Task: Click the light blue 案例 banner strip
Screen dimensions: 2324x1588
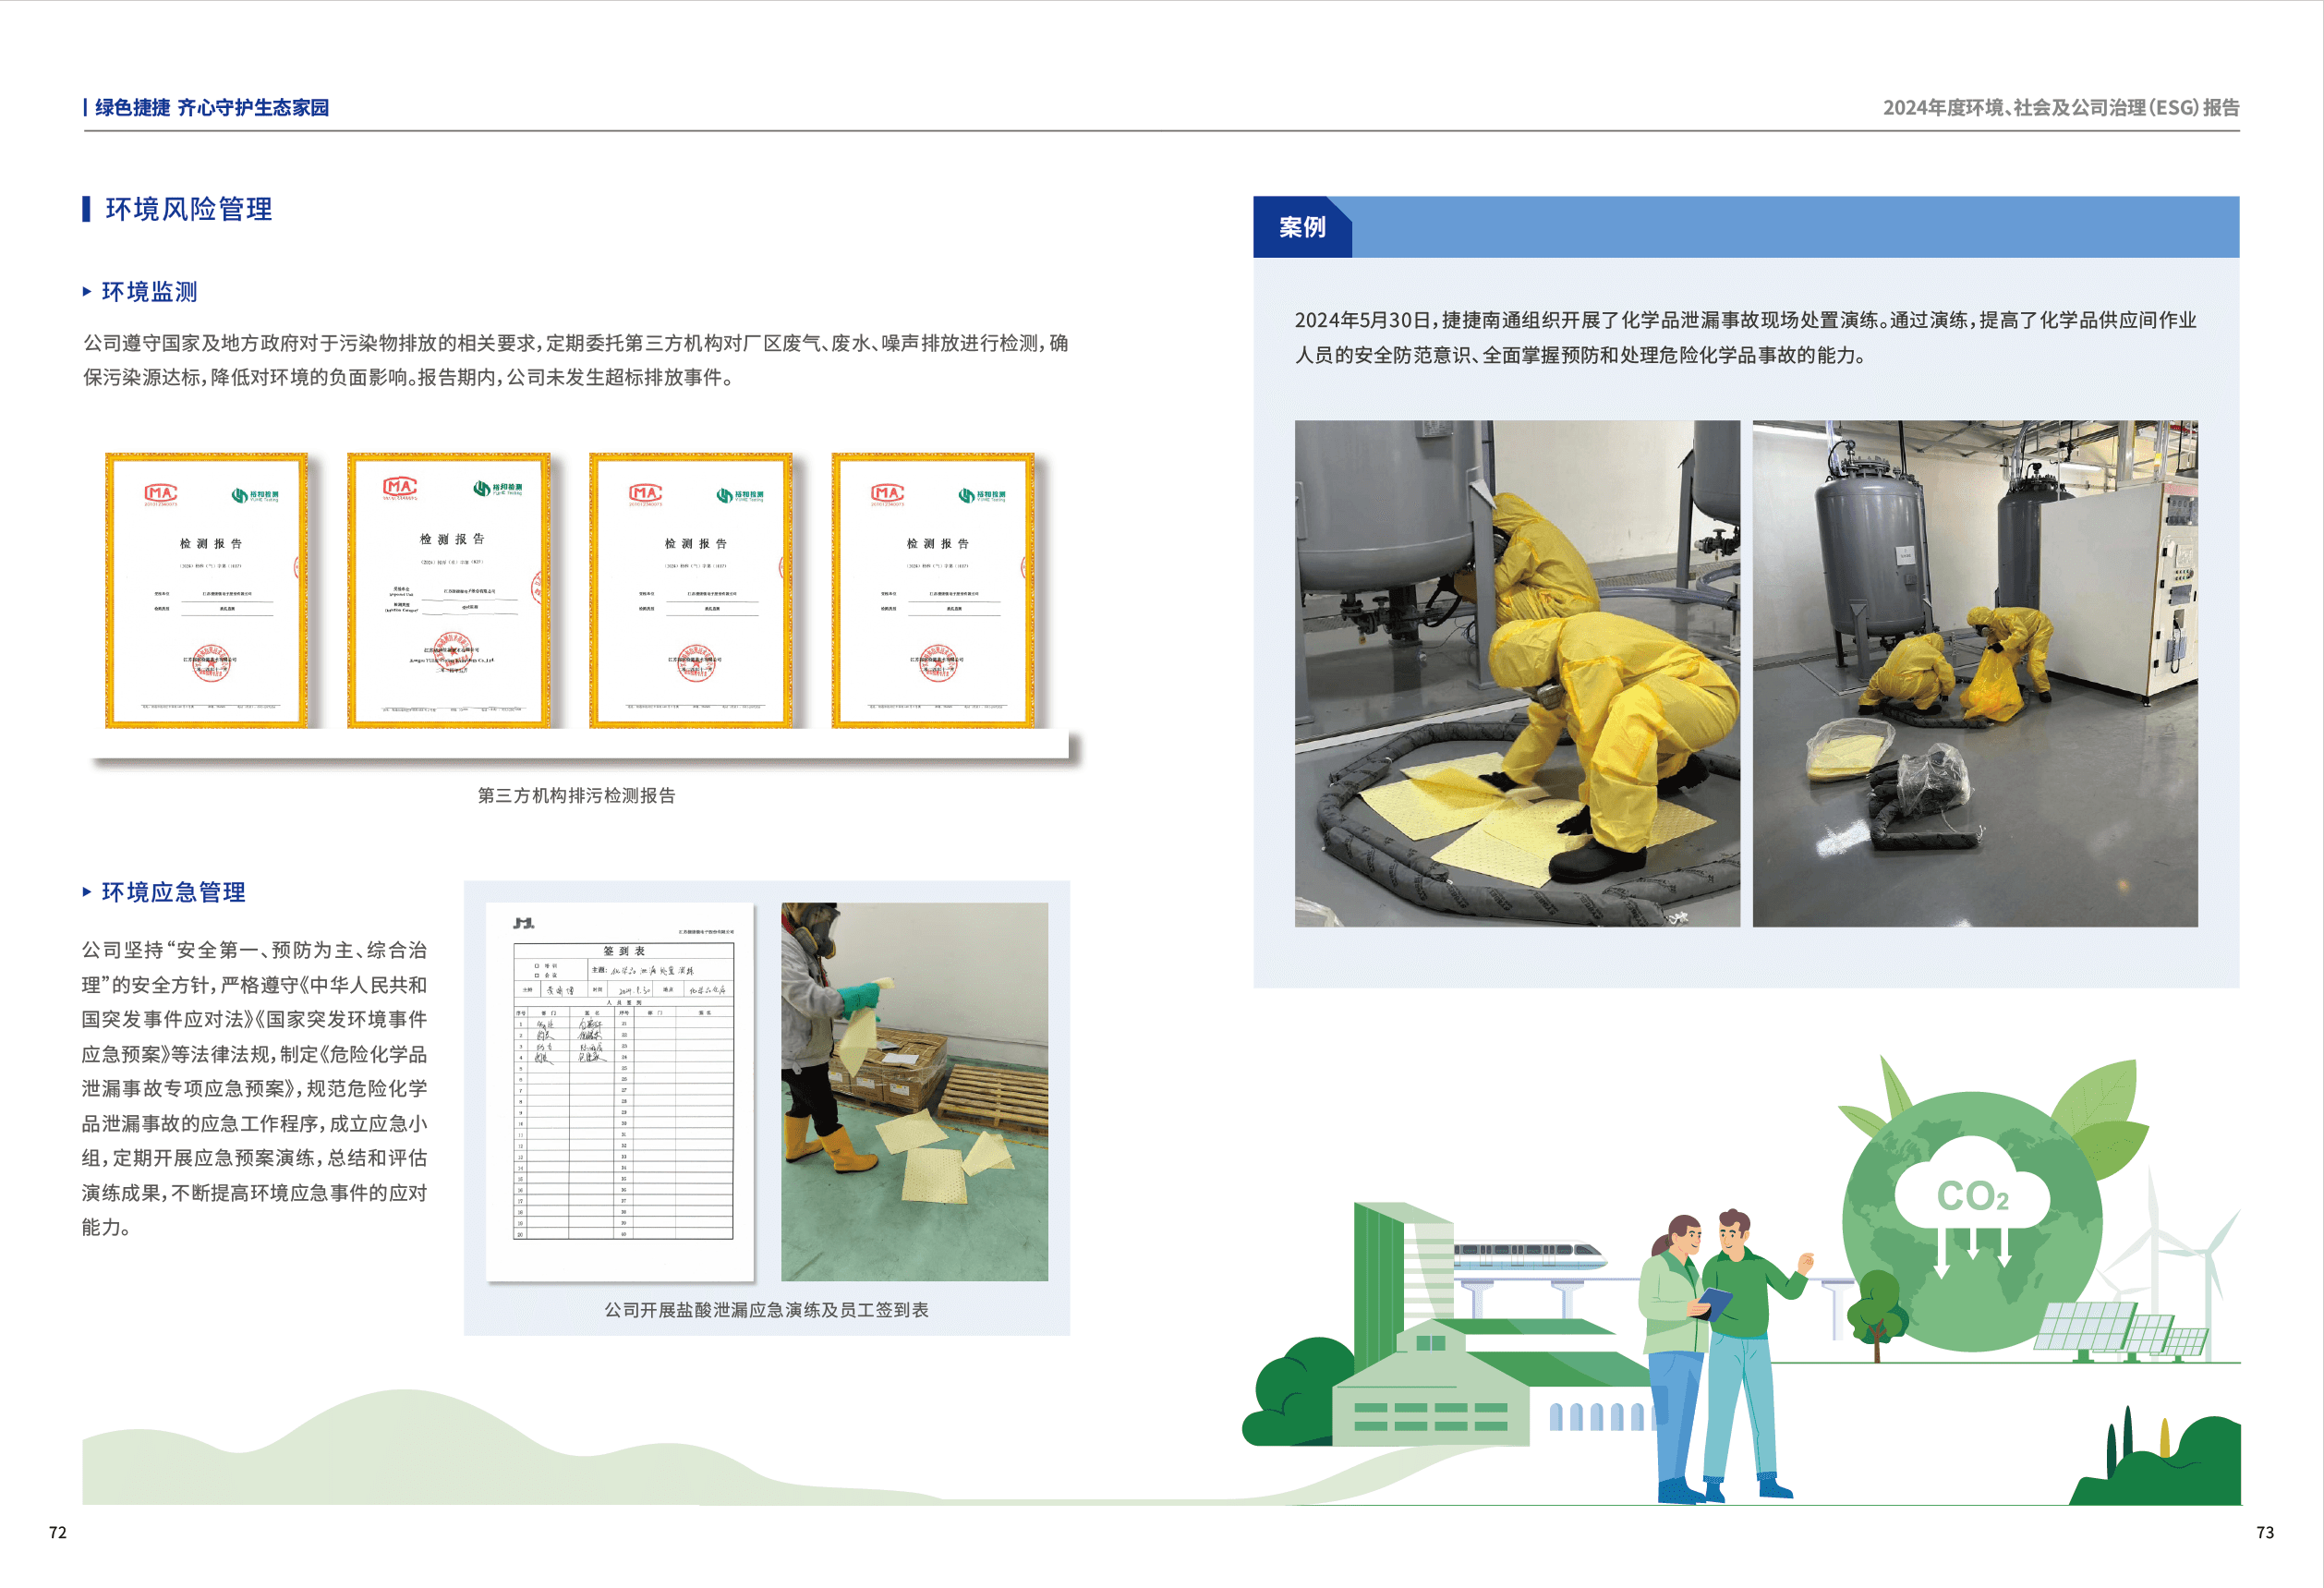Action: pyautogui.click(x=1794, y=227)
